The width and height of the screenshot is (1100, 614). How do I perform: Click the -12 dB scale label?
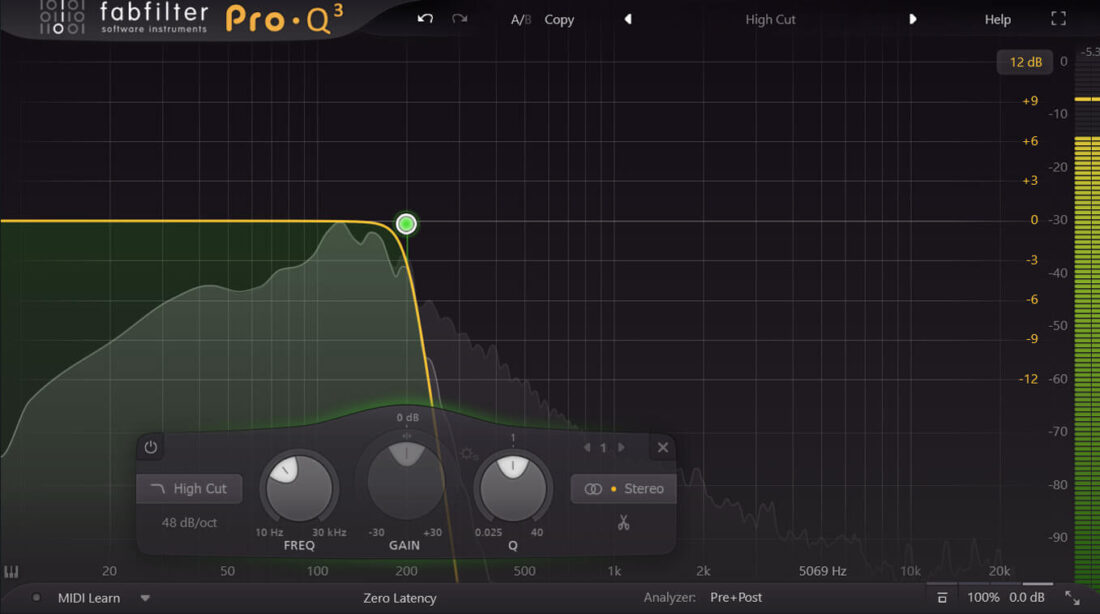tap(1028, 380)
